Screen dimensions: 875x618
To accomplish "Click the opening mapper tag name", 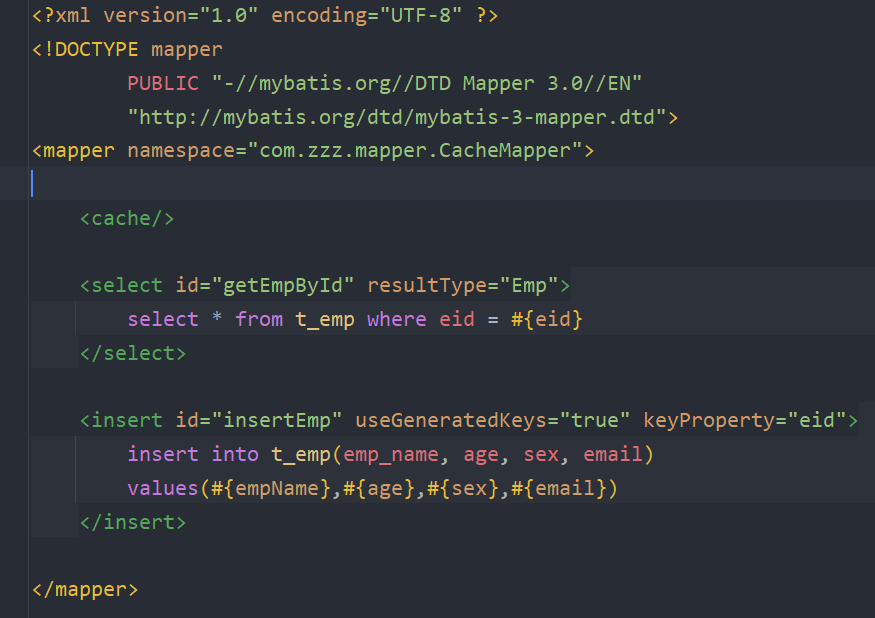I will 79,151.
